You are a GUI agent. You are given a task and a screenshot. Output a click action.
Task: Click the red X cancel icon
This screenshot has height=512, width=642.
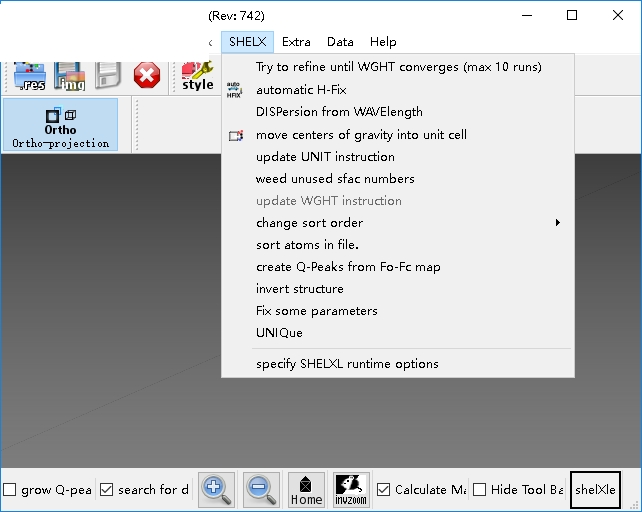point(147,75)
